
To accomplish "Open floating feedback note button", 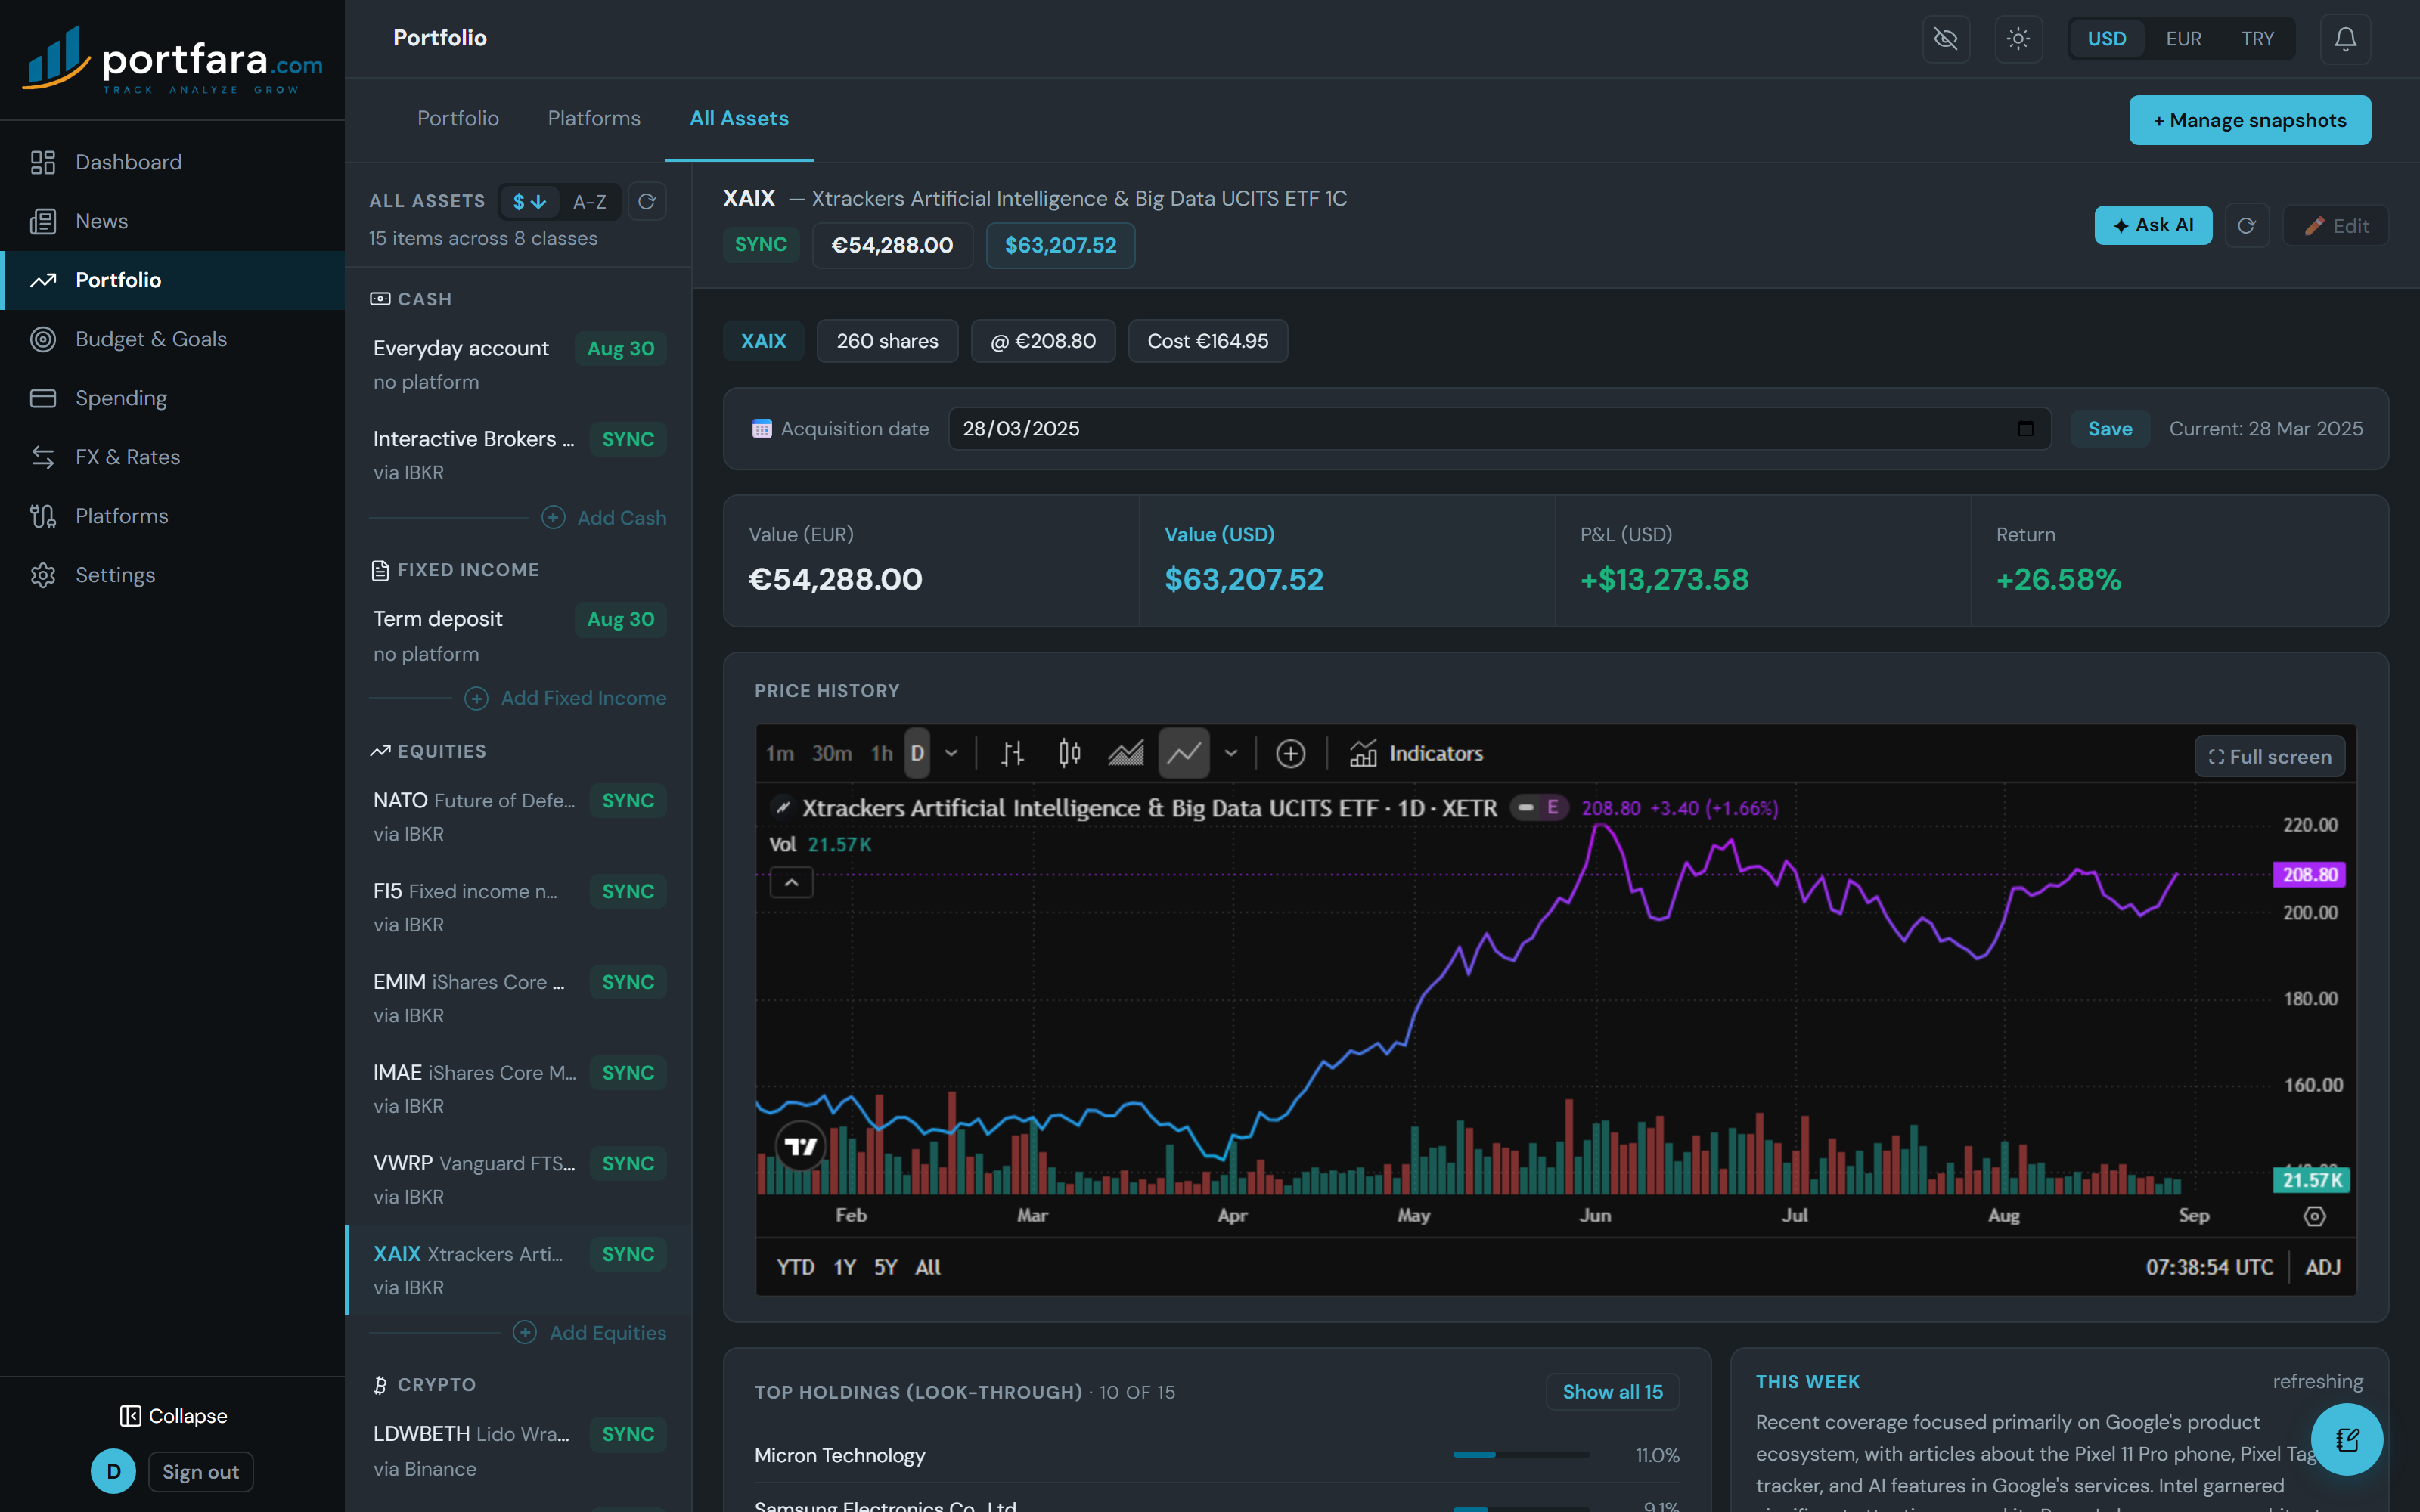I will (x=2347, y=1439).
